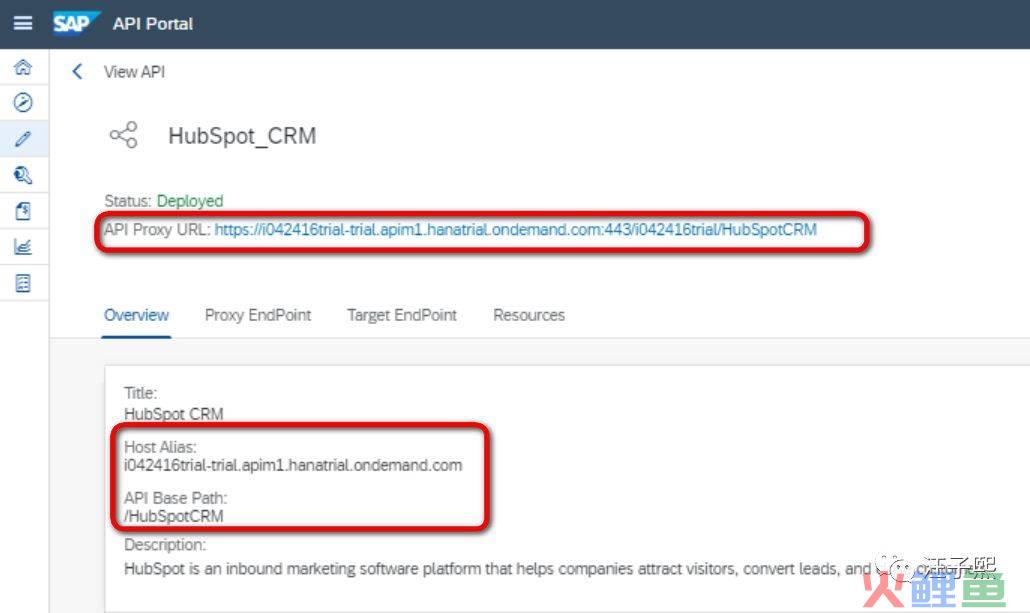Open the Test magnifier icon in sidebar
Image resolution: width=1030 pixels, height=613 pixels.
point(23,176)
